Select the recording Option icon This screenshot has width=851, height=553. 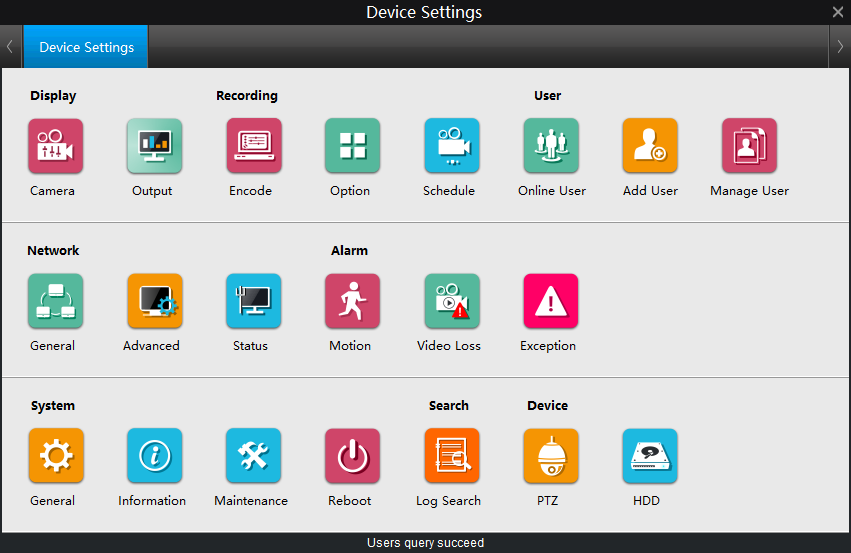352,146
